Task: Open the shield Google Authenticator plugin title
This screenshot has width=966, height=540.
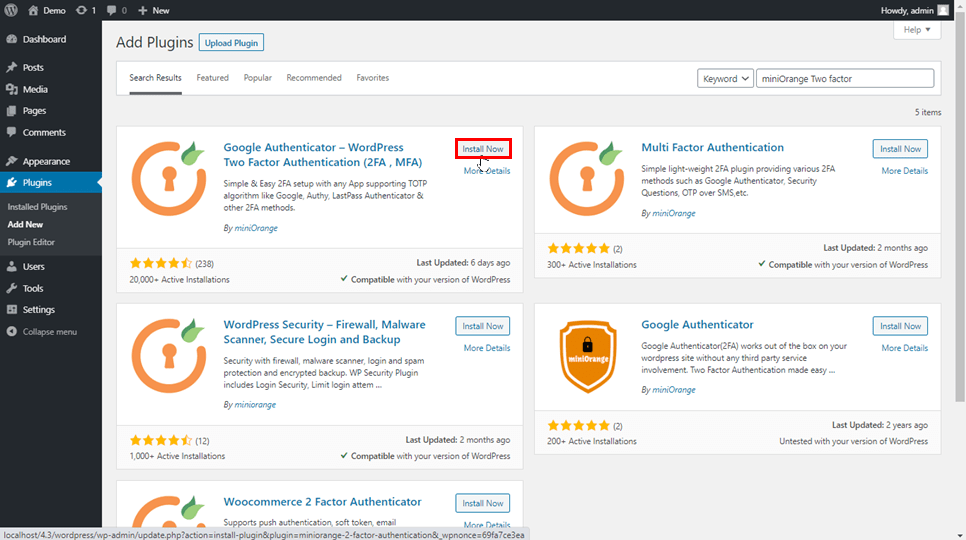Action: click(697, 324)
